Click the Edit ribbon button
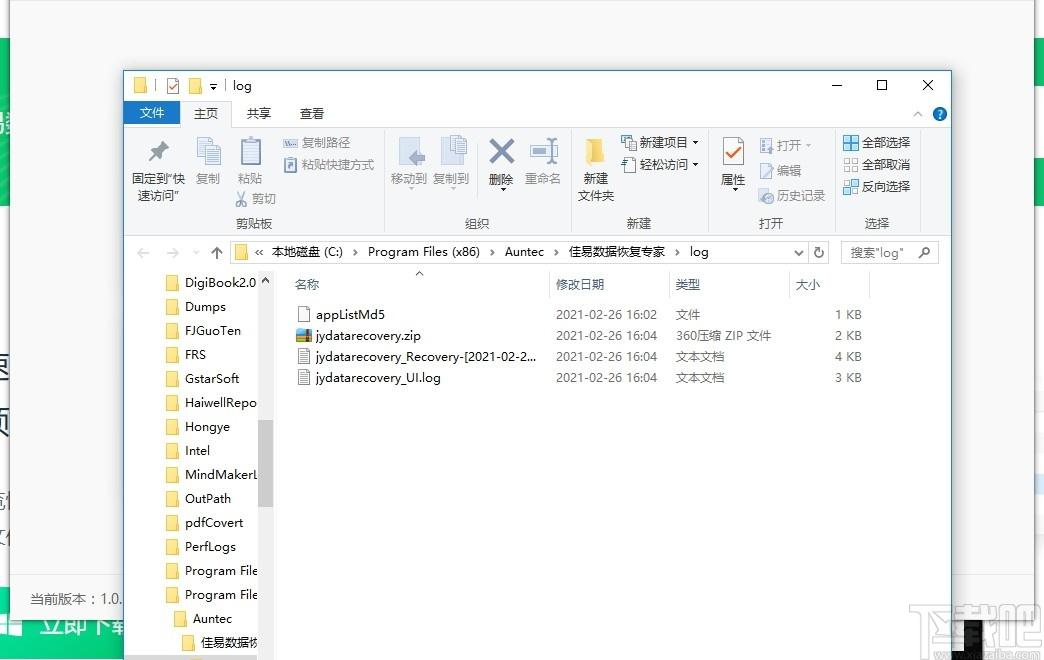Screen dimensions: 1044x660 (780, 170)
